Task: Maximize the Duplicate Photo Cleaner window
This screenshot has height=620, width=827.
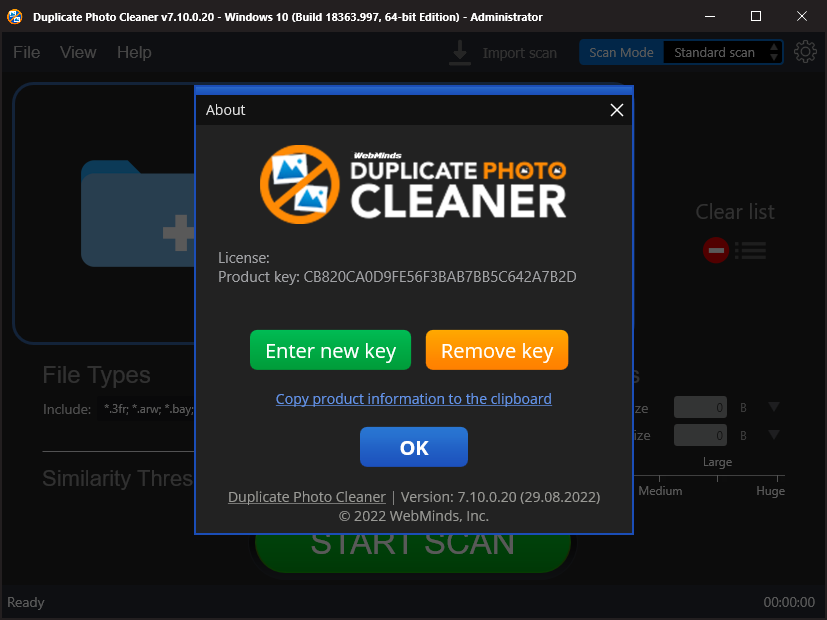Action: (756, 16)
